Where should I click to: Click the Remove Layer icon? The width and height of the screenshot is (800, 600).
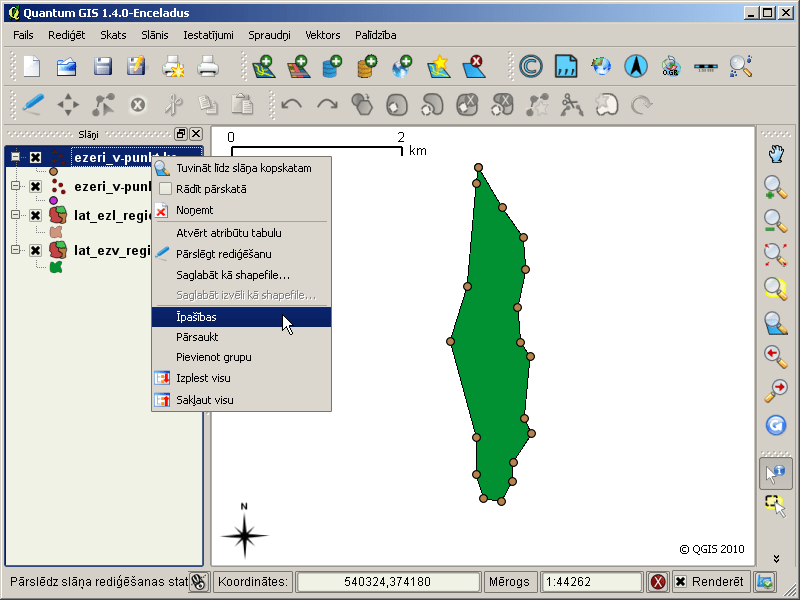point(473,67)
